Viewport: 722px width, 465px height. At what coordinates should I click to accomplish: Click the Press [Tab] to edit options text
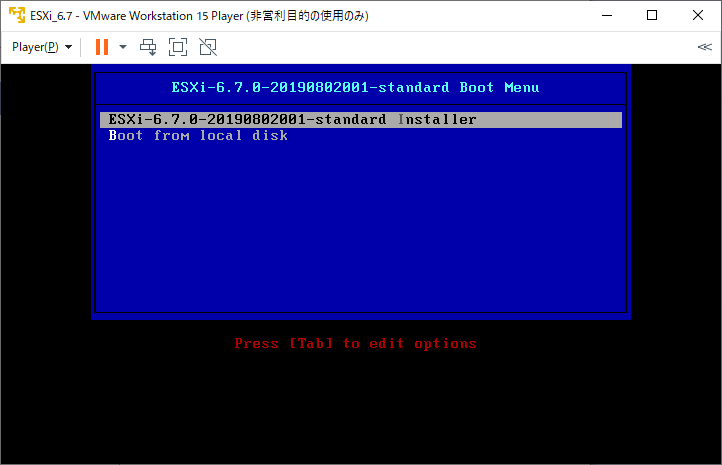pyautogui.click(x=355, y=343)
